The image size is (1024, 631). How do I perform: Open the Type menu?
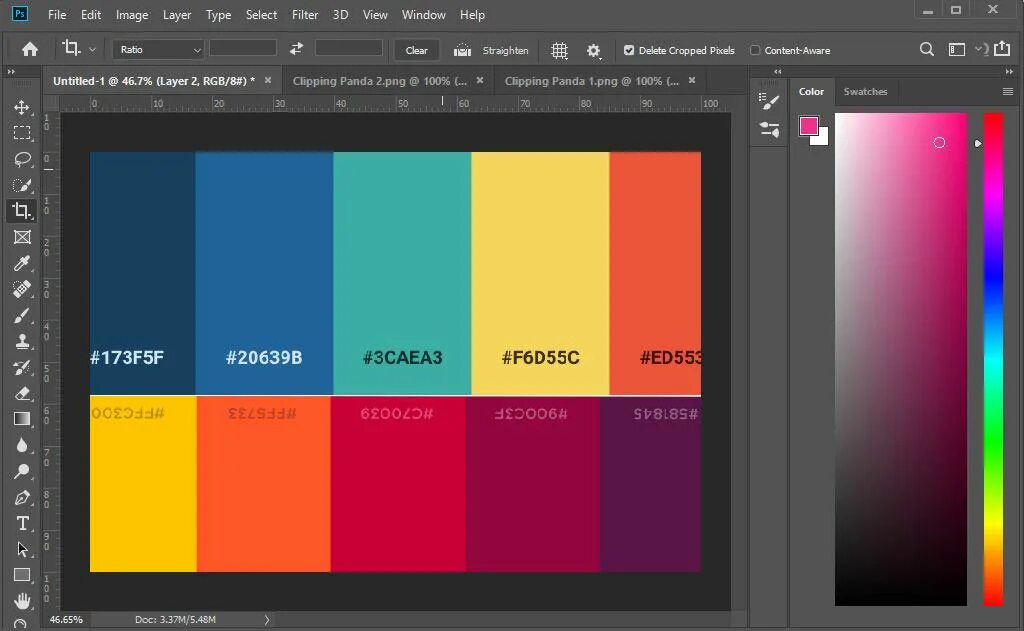(218, 14)
